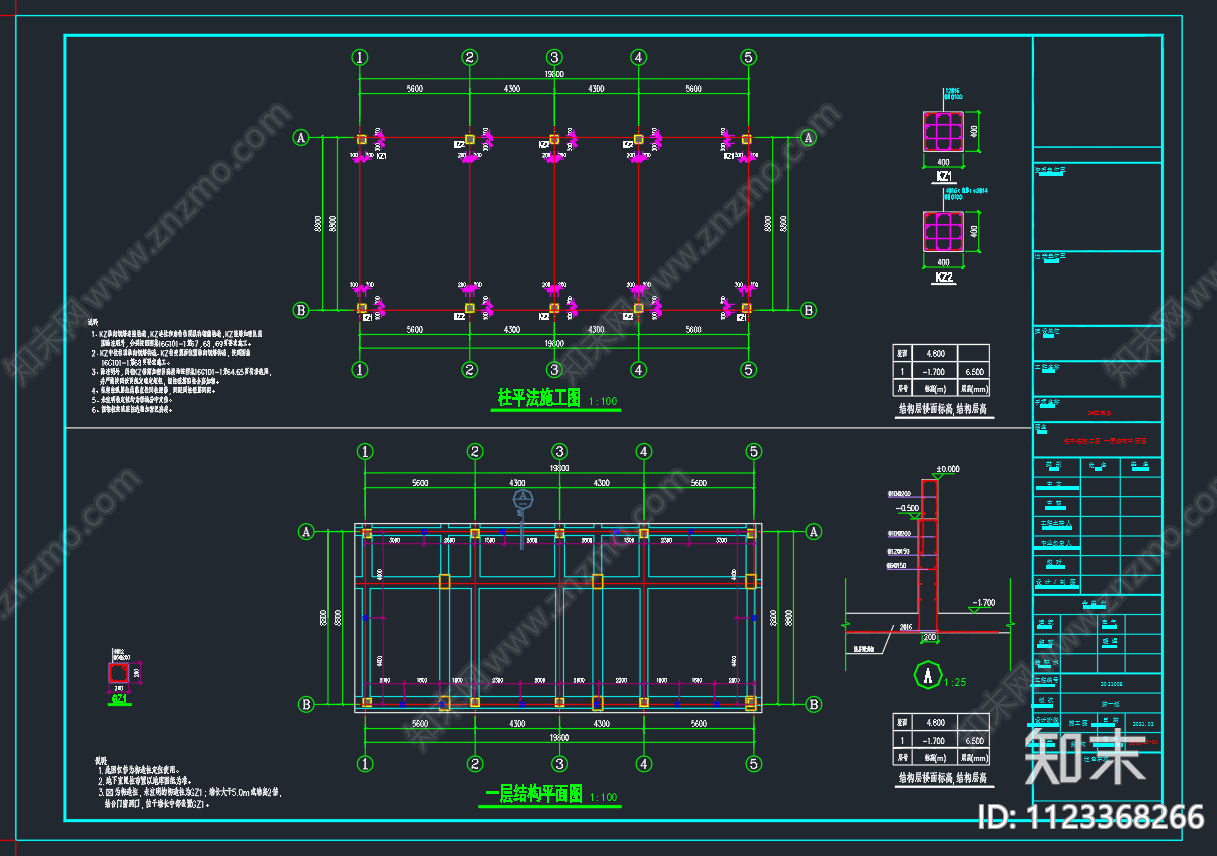Click the octagonal section A marker beside 1:25

pyautogui.click(x=930, y=677)
